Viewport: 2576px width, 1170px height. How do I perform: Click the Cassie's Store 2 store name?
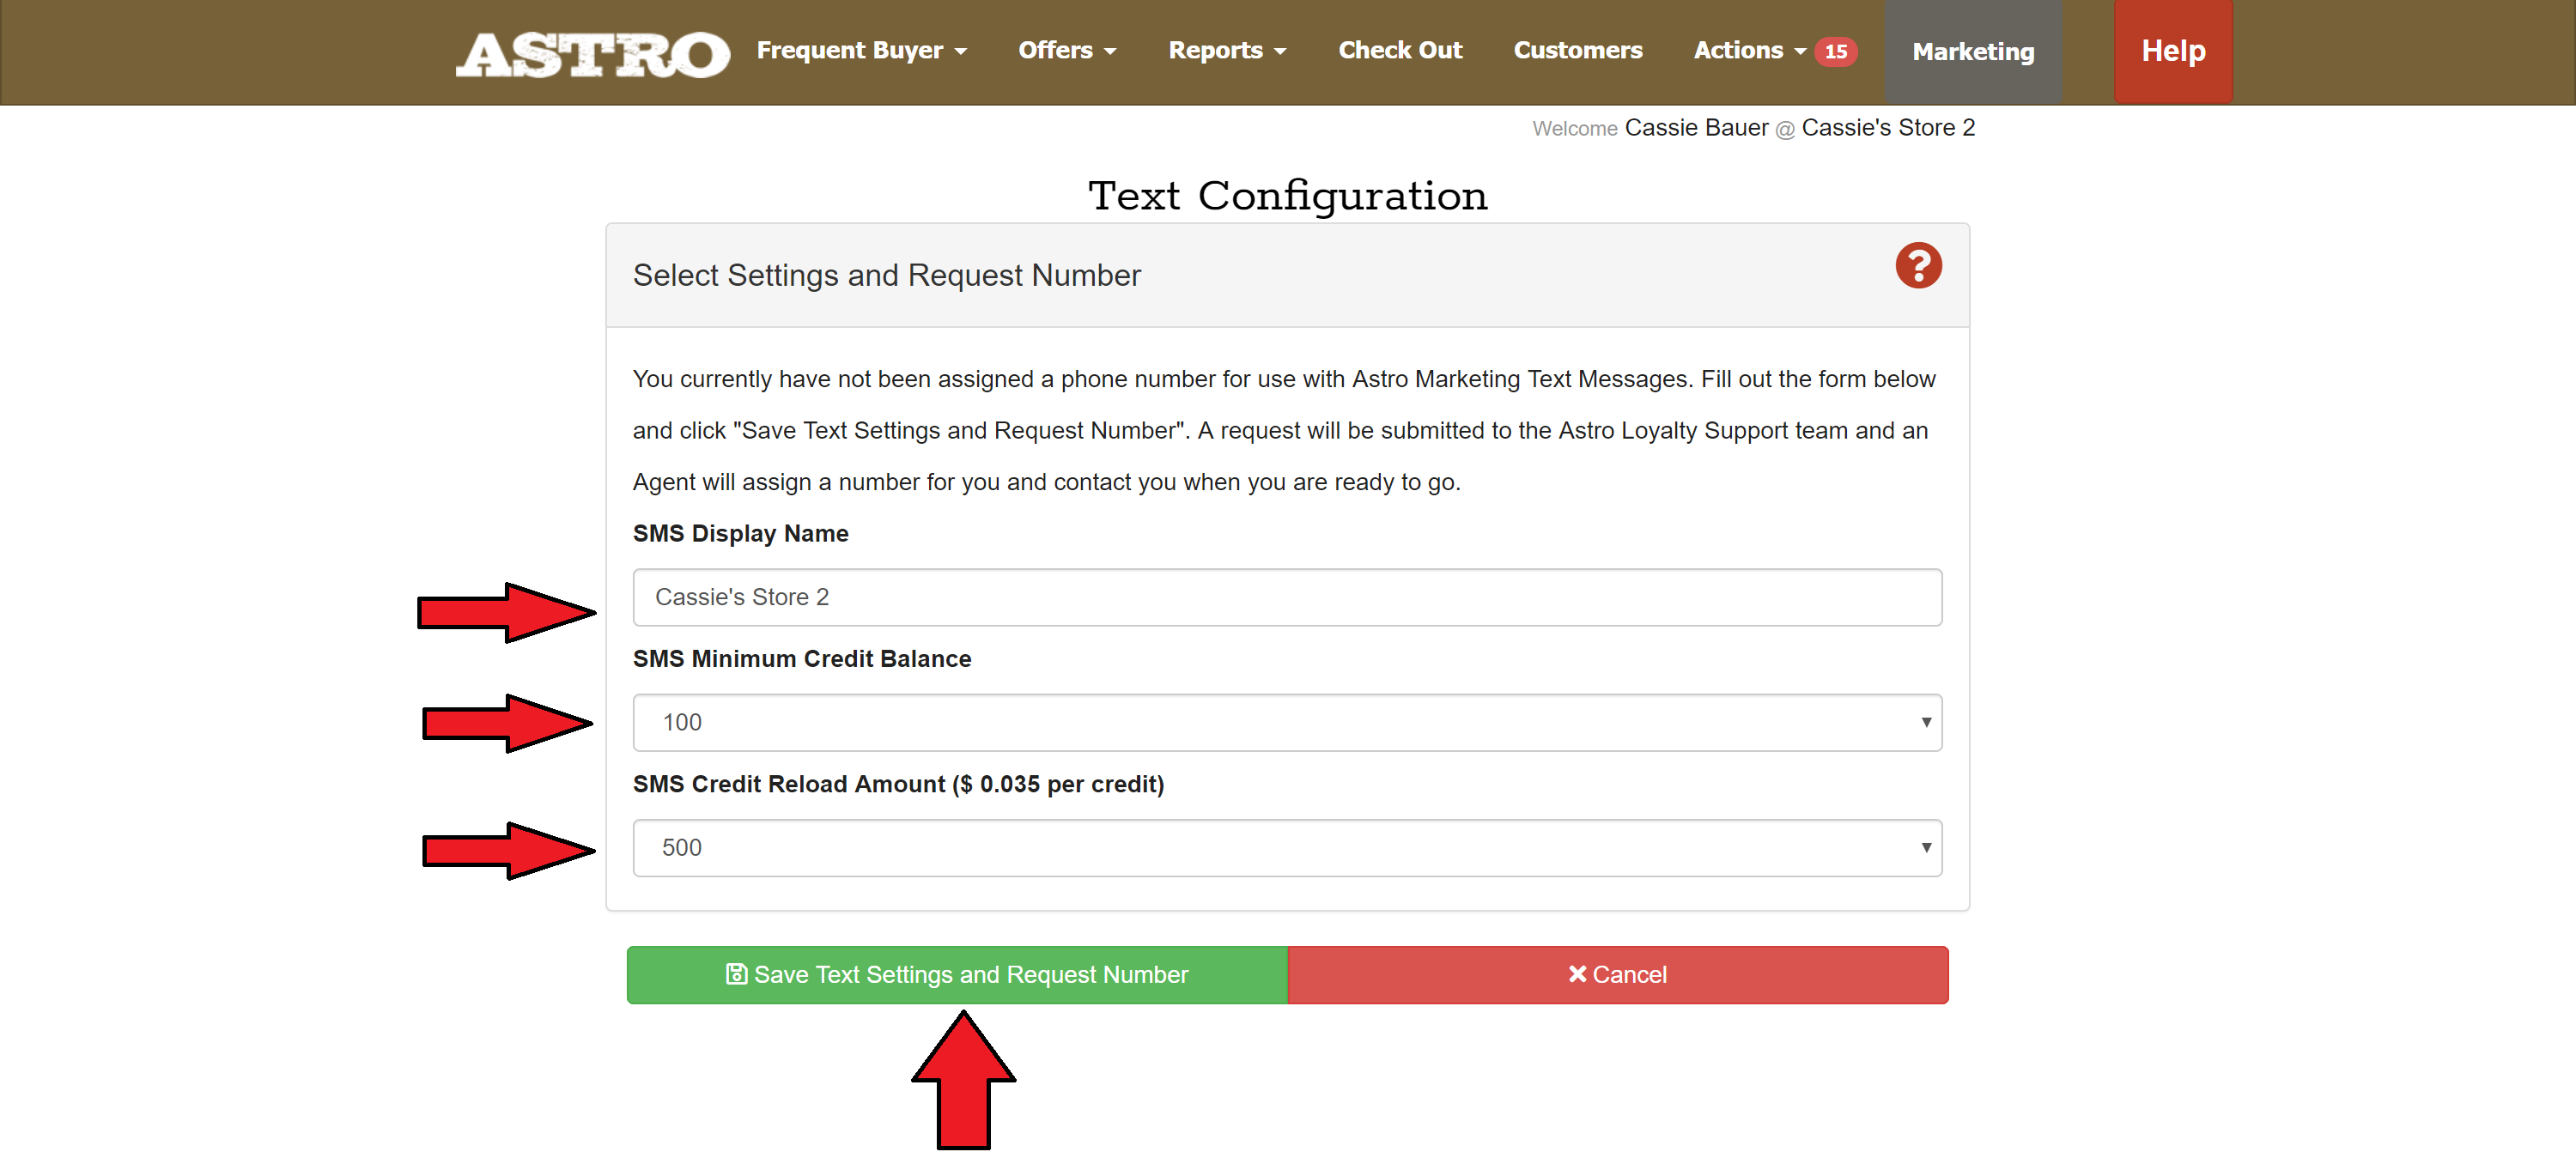click(1887, 128)
